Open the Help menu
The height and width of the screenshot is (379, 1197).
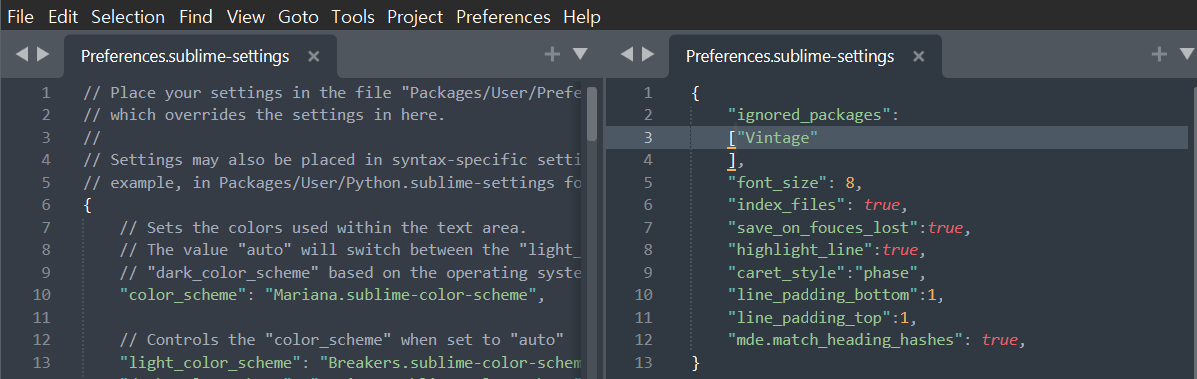[x=582, y=16]
